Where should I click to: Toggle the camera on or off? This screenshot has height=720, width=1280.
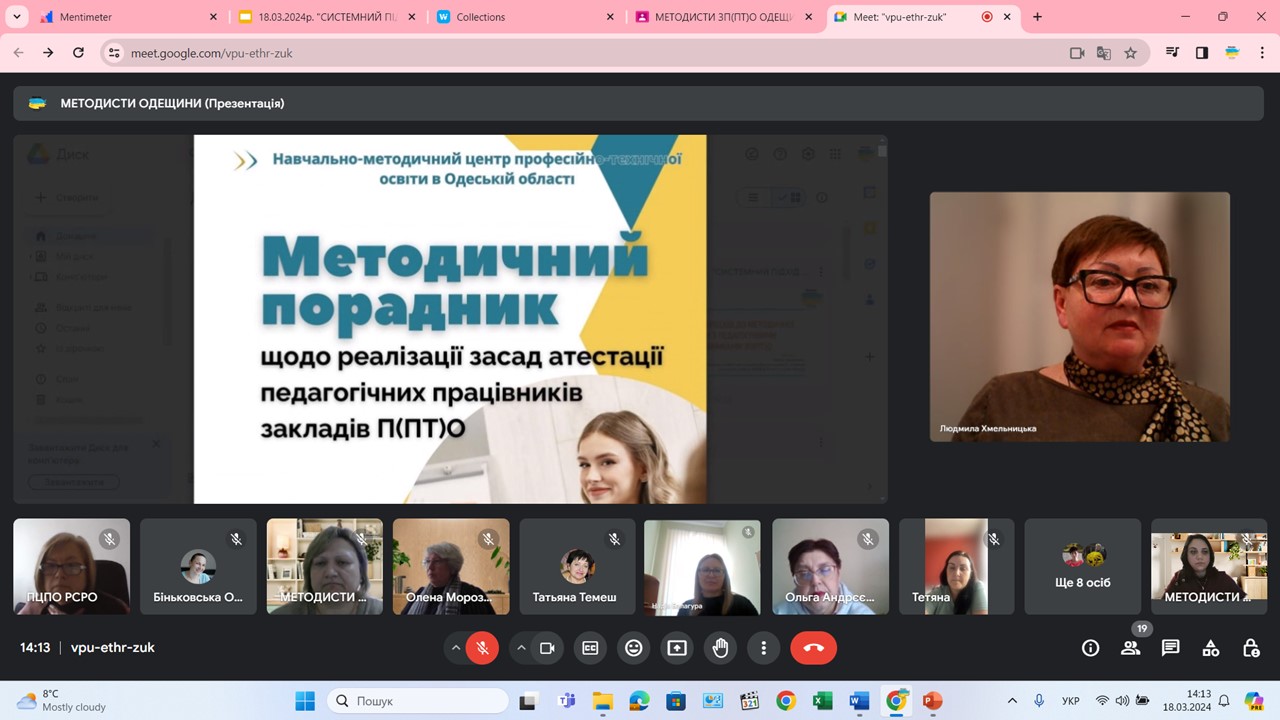tap(547, 648)
